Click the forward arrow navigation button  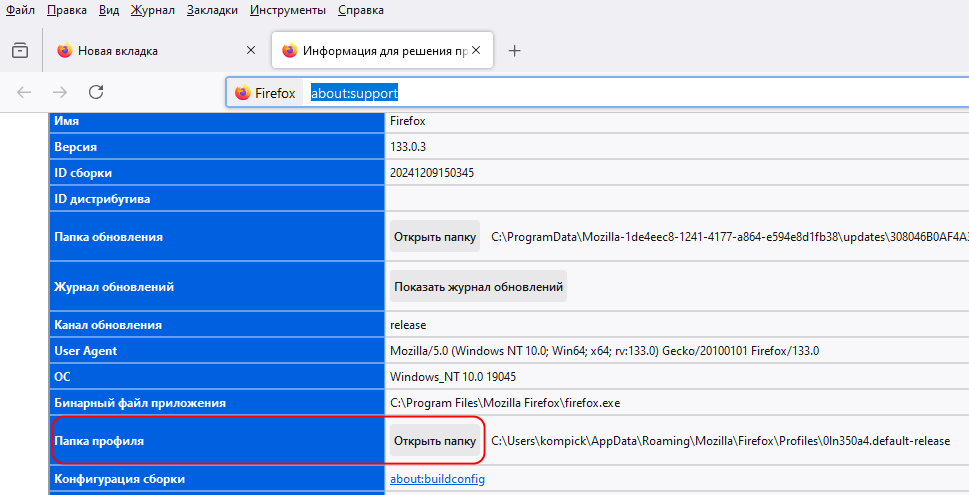pos(60,92)
